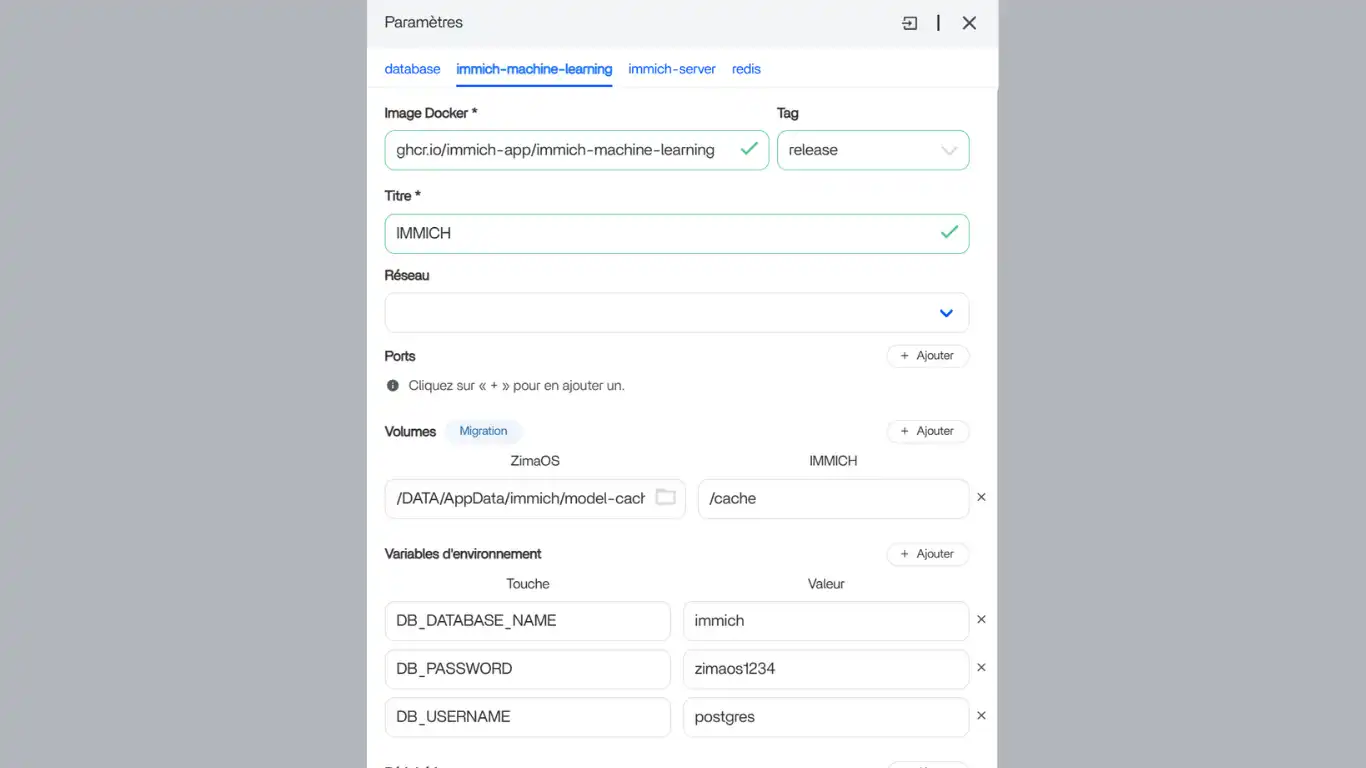This screenshot has height=768, width=1366.
Task: Remove the DB_USERNAME environment variable
Action: pyautogui.click(x=981, y=716)
